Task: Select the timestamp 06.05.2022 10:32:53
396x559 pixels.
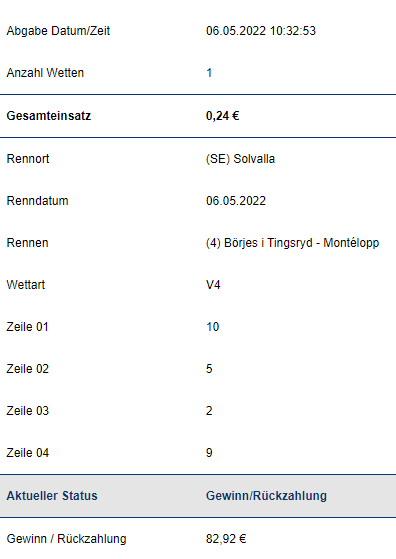Action: pos(261,31)
